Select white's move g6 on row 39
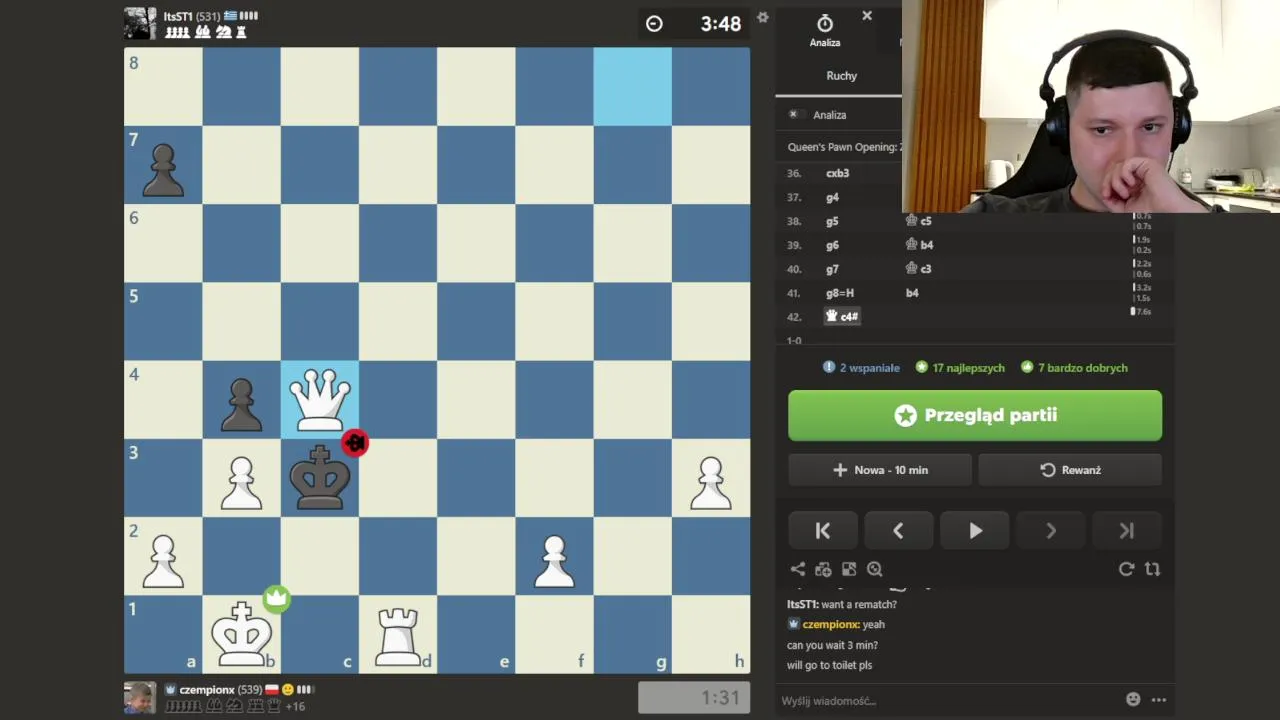Viewport: 1280px width, 720px height. (x=832, y=245)
